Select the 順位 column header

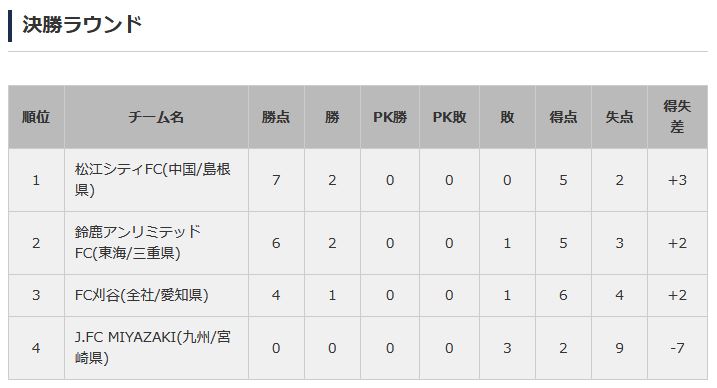click(36, 117)
